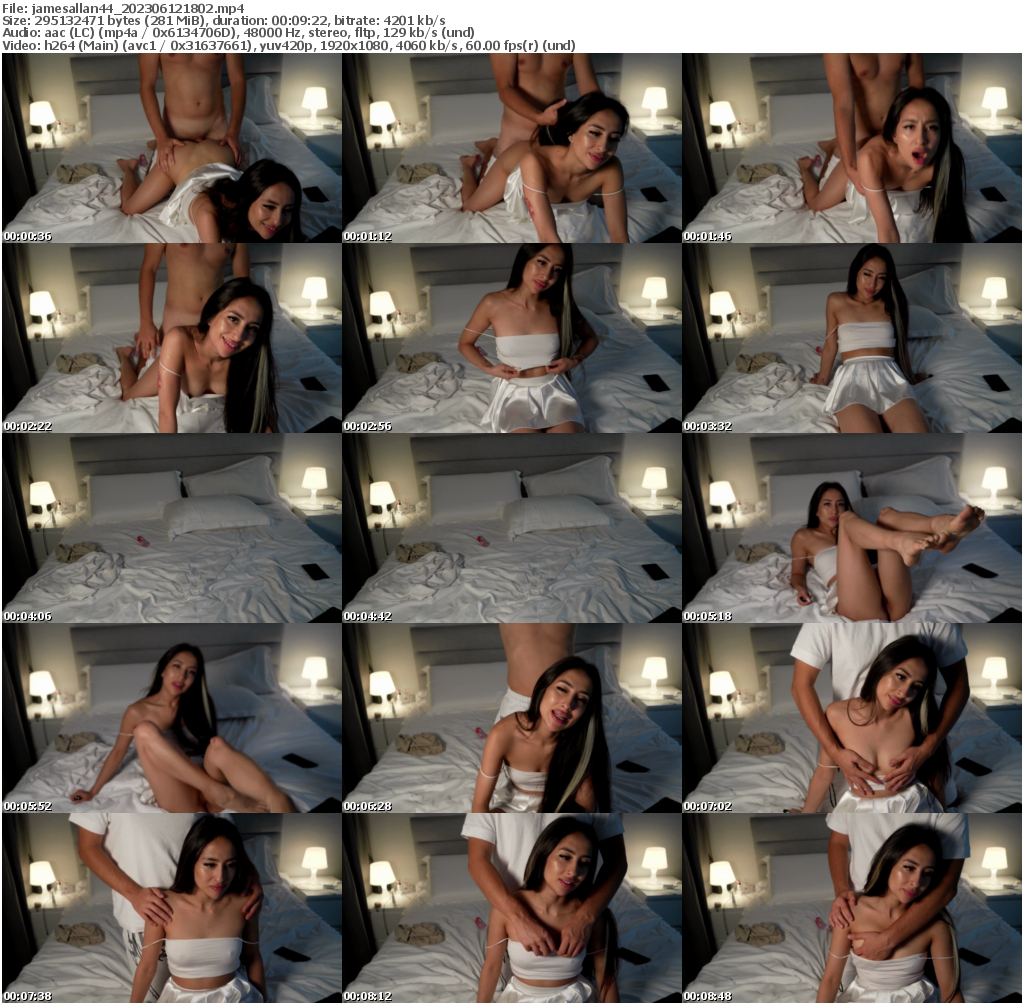This screenshot has width=1024, height=1003.
Task: Open the thumbnail at timestamp 00:02:56
Action: 511,338
